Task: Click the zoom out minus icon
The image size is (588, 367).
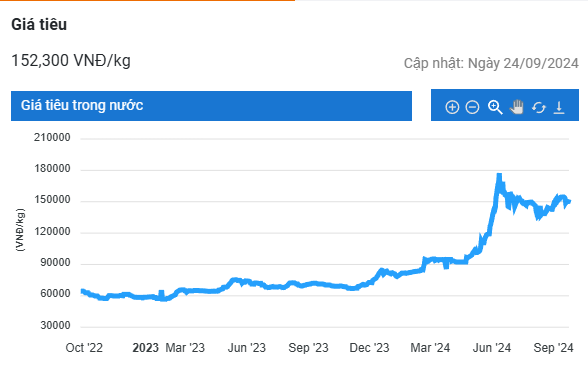Action: click(472, 107)
